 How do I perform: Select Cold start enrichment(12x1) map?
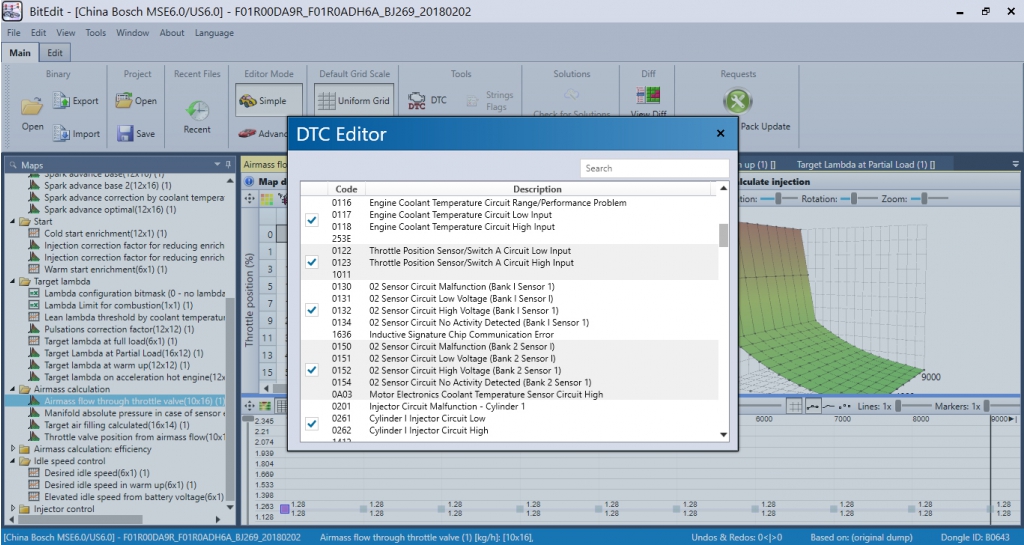[x=105, y=234]
